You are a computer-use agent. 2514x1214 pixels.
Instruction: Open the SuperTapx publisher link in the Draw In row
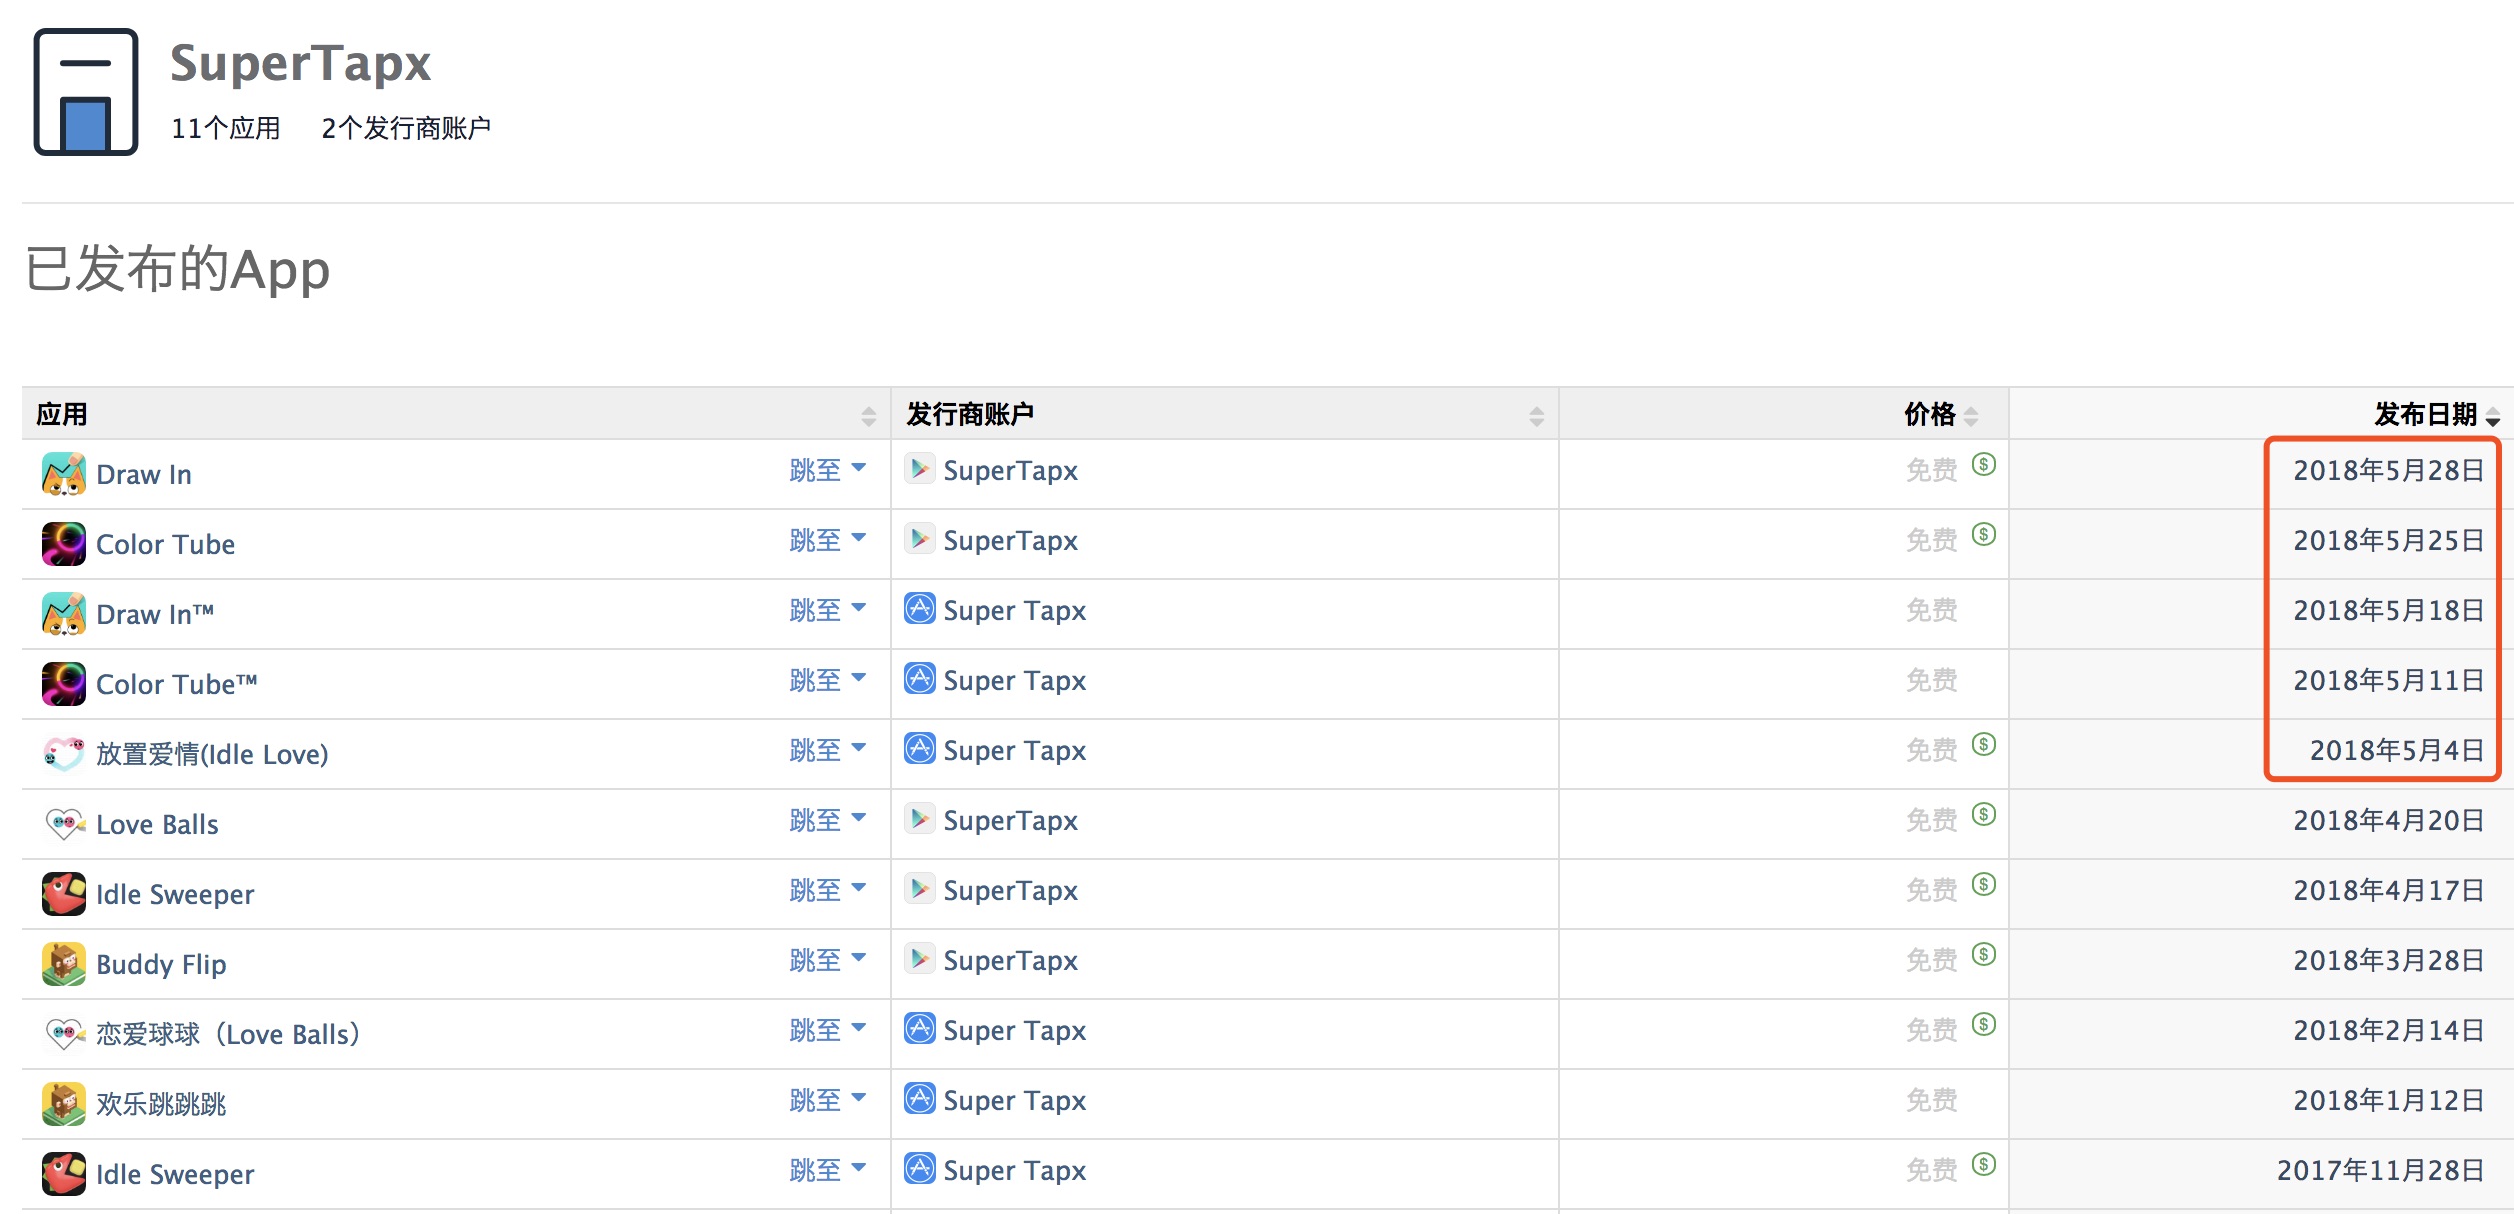click(x=1011, y=470)
